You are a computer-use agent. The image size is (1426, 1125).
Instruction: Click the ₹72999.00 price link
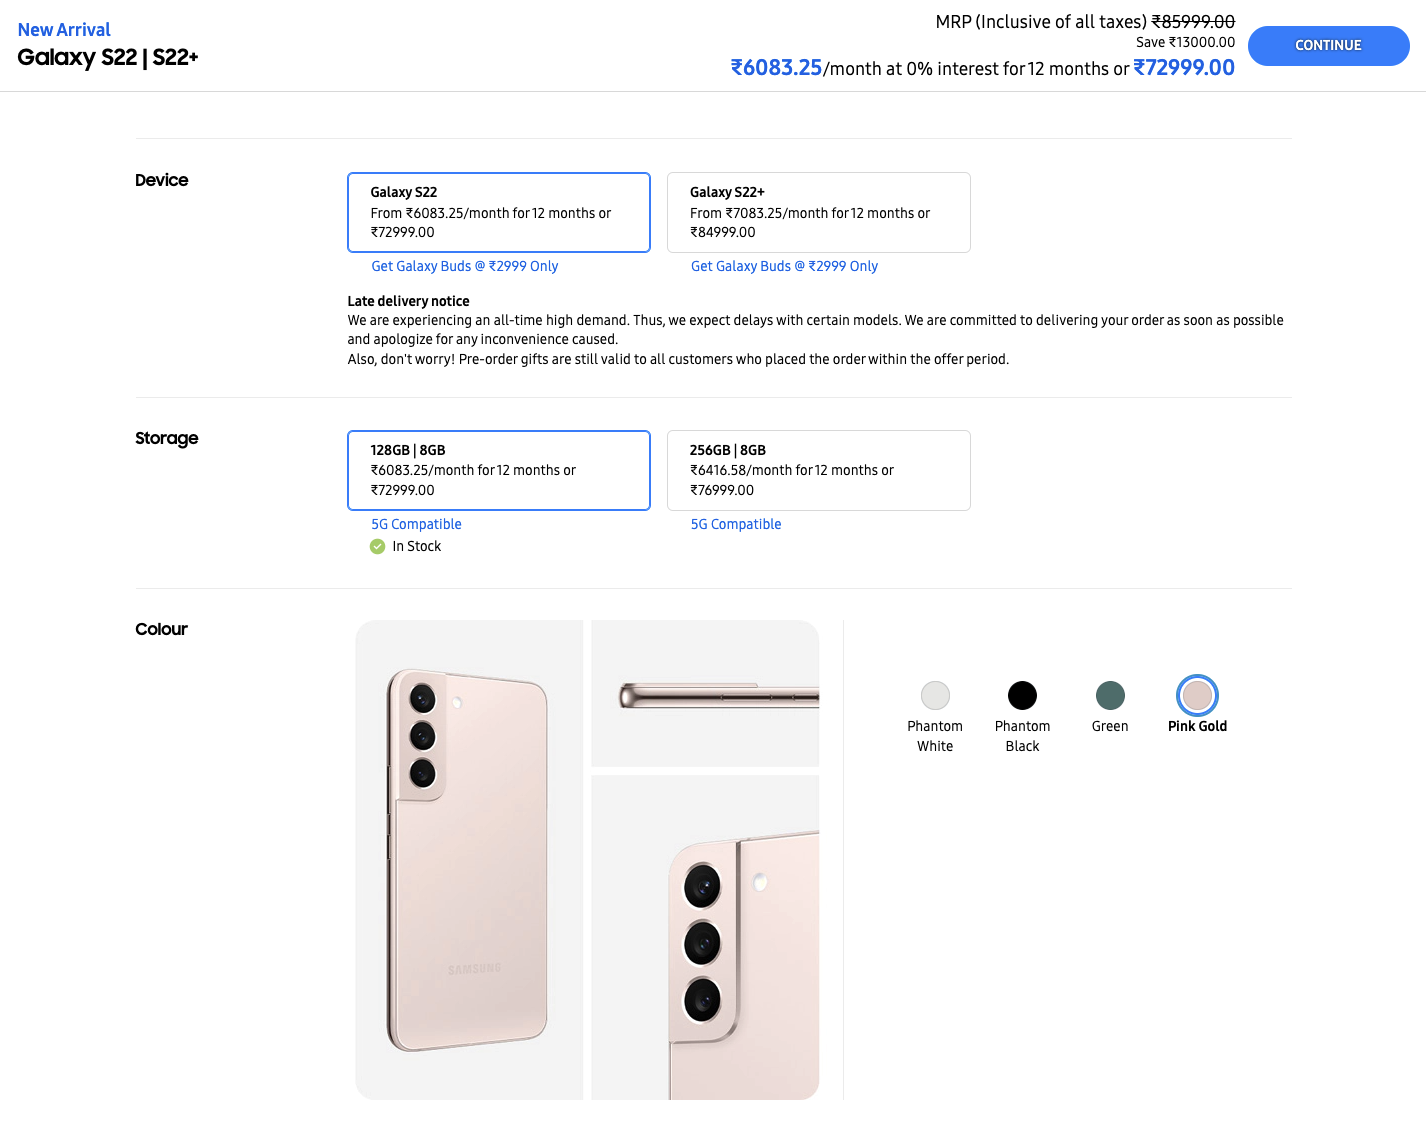point(1185,67)
